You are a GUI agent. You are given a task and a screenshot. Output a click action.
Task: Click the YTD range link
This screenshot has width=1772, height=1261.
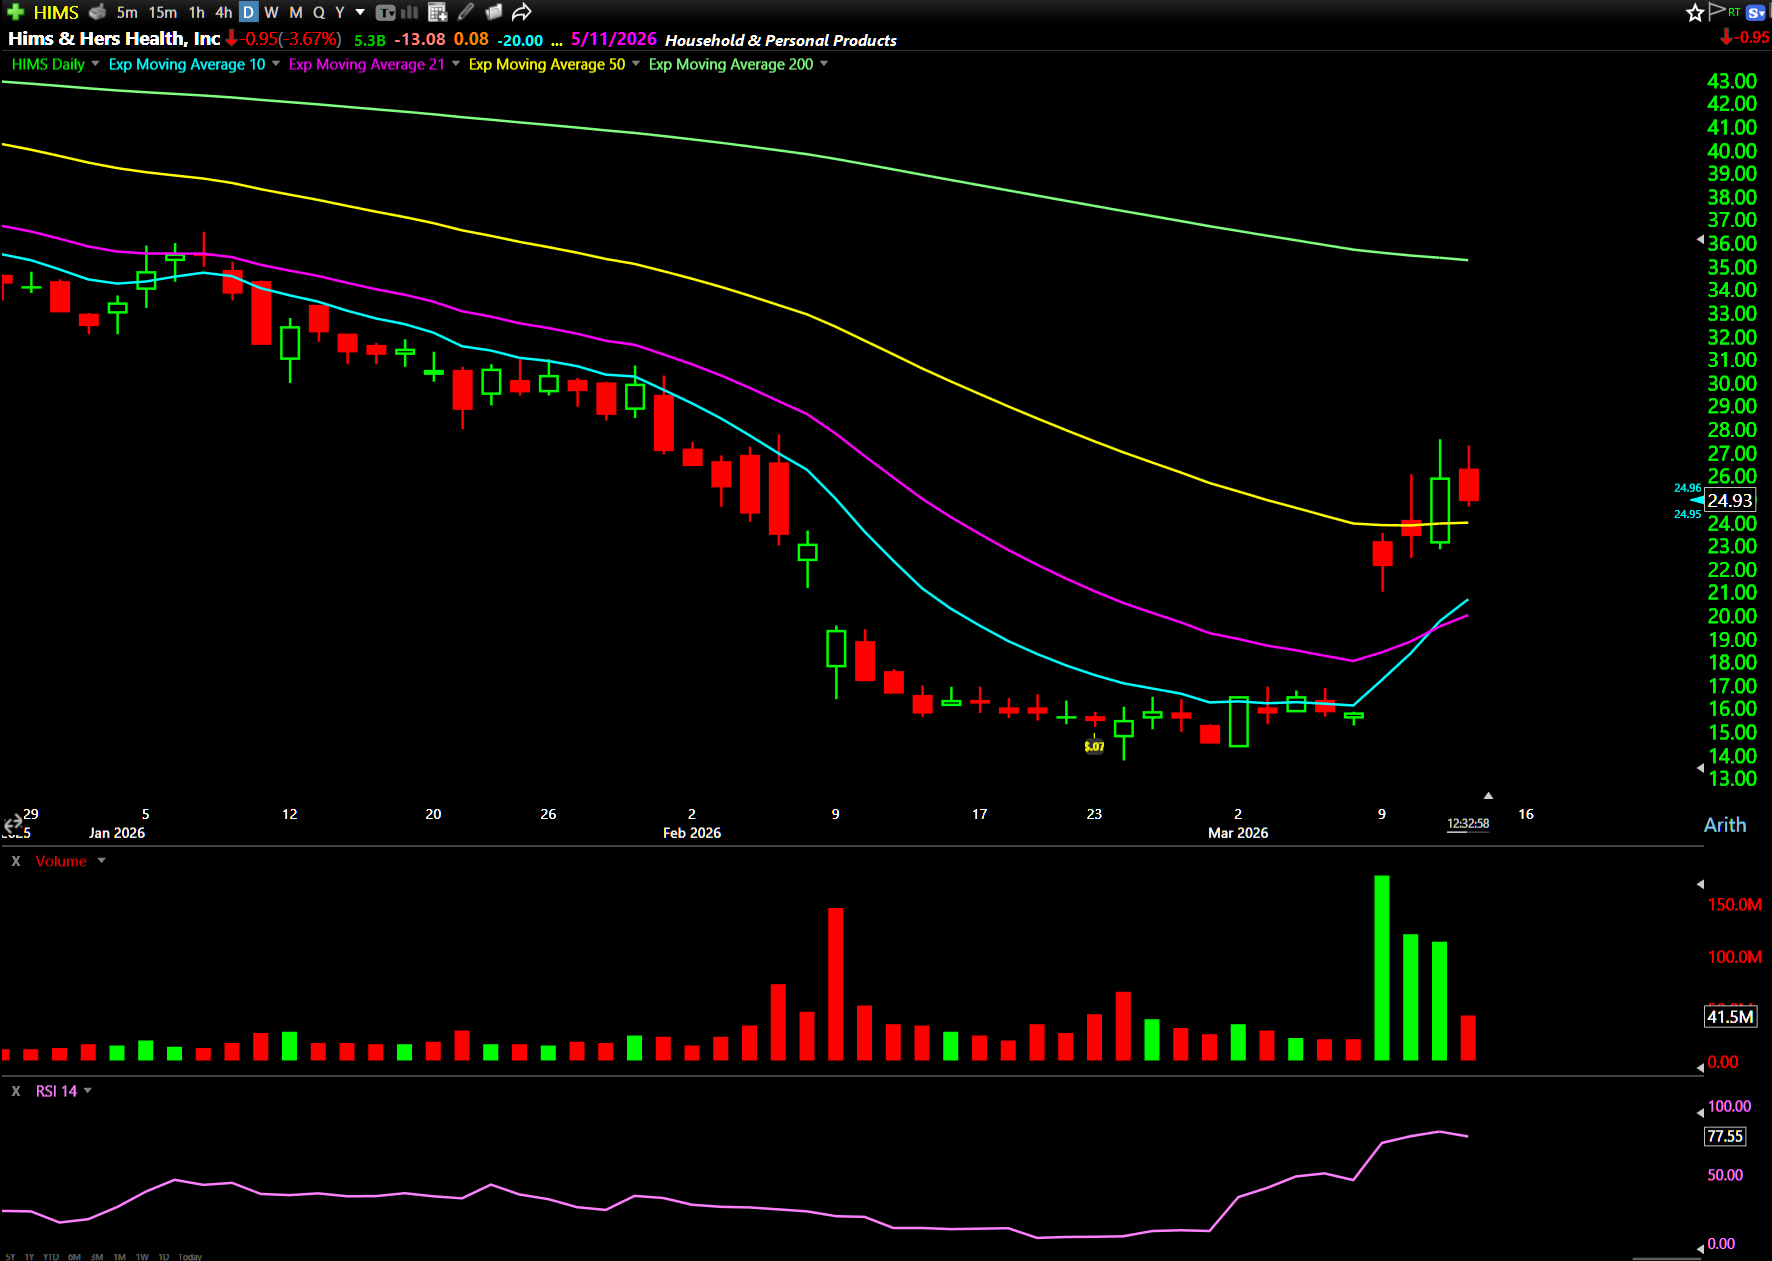[50, 1257]
